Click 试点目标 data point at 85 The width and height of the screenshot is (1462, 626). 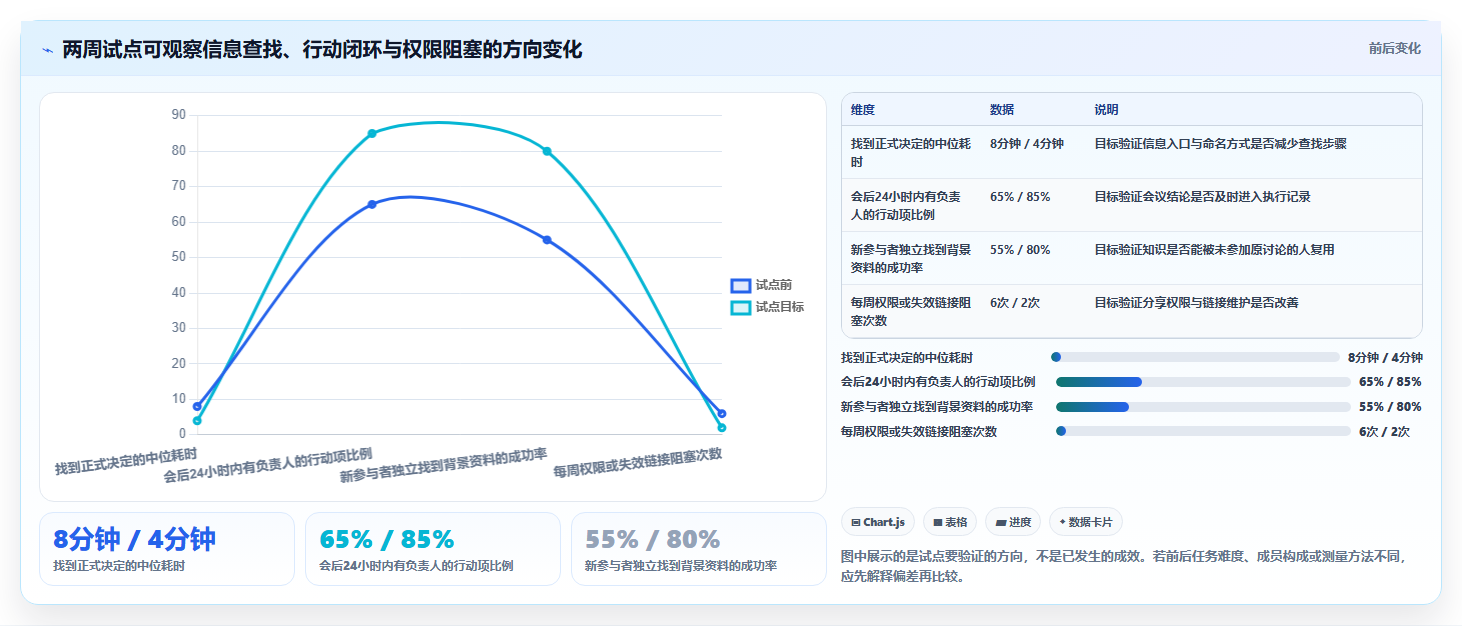coord(372,133)
